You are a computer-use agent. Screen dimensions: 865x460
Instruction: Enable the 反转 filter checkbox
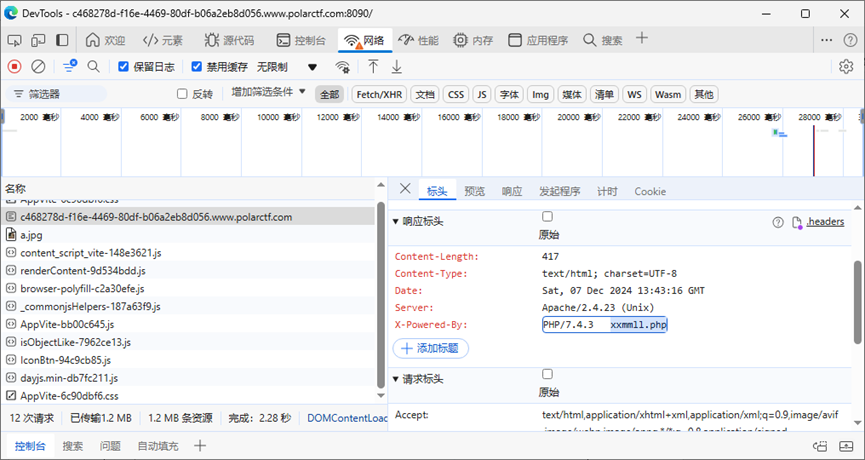[182, 94]
